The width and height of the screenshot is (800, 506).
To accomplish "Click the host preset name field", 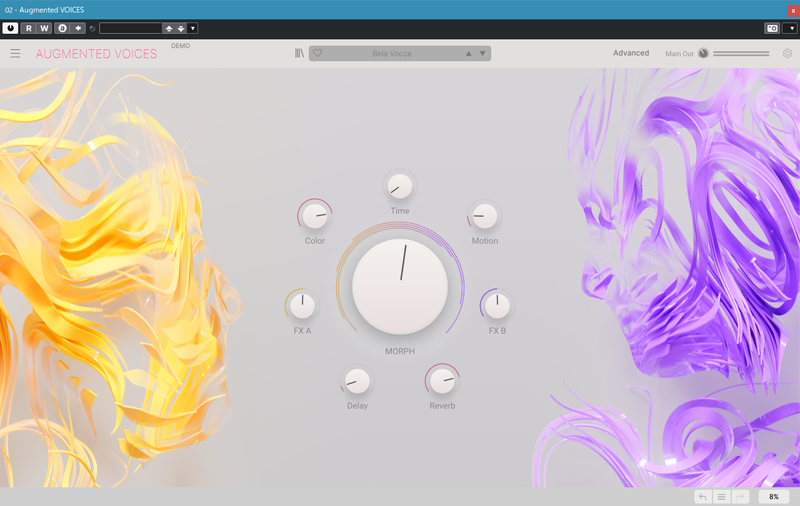I will 131,28.
